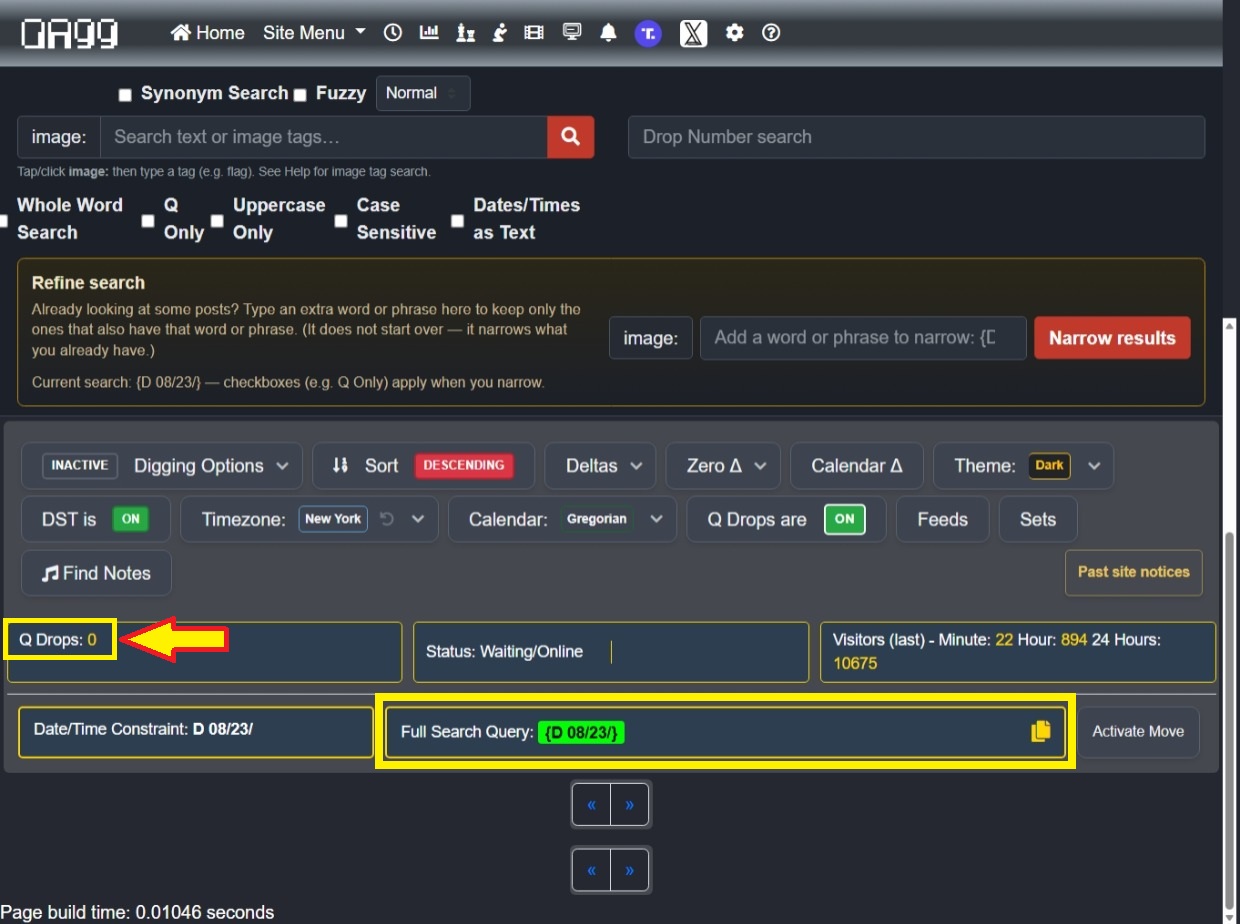Click the green {D 08/23/} query tag
1240x924 pixels.
tap(581, 733)
